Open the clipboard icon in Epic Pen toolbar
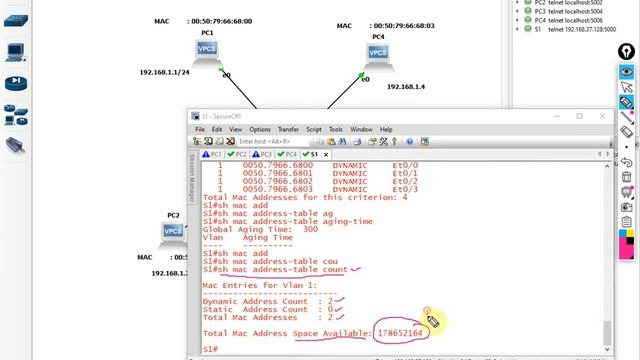 tap(627, 222)
